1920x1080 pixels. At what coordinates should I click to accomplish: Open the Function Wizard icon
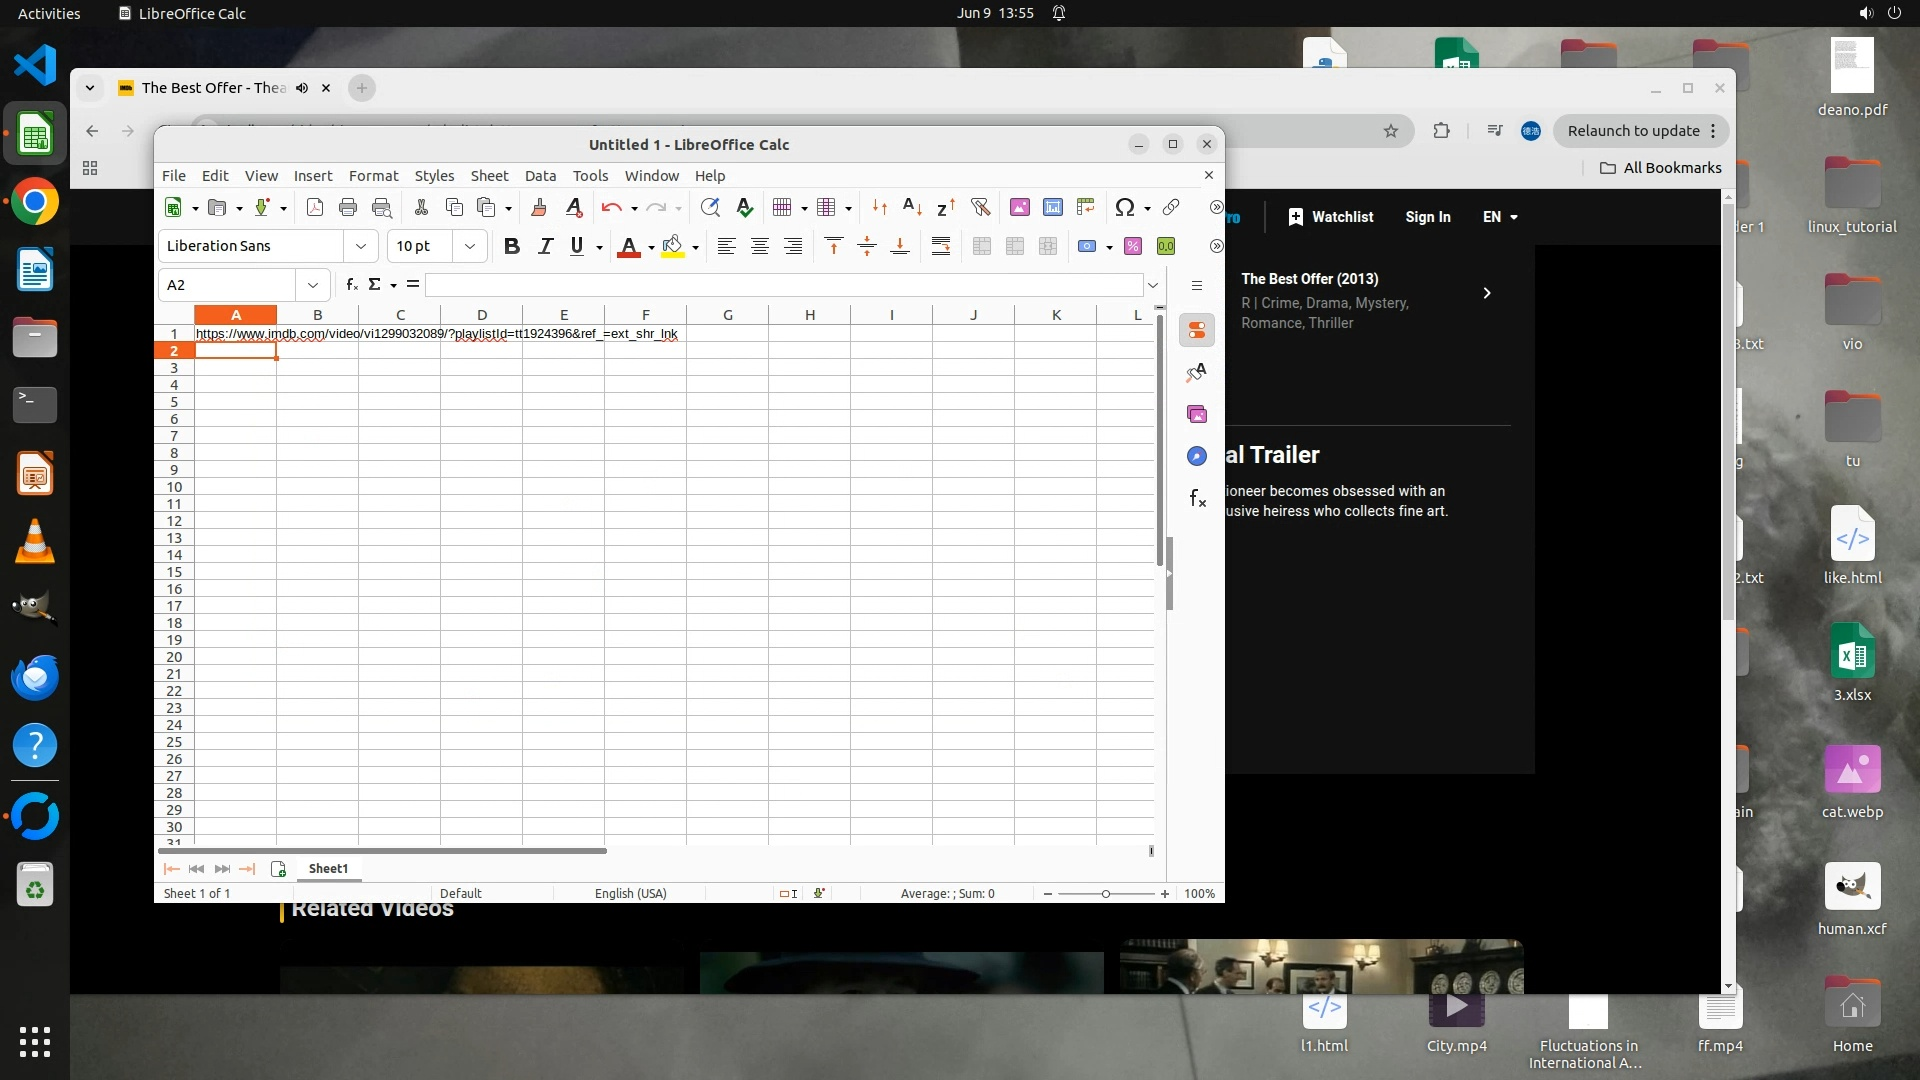click(351, 285)
